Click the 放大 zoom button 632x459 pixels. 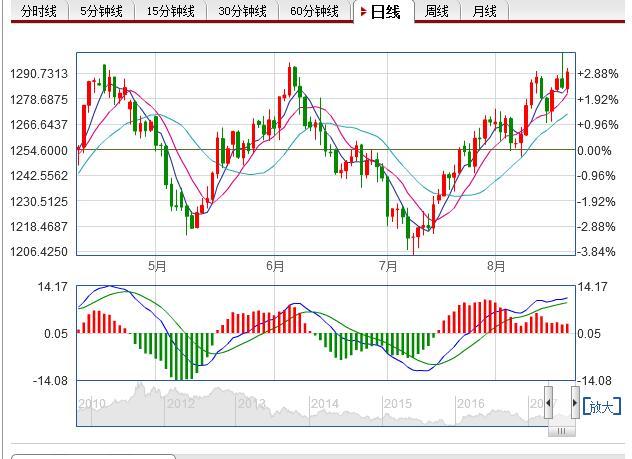click(x=599, y=406)
